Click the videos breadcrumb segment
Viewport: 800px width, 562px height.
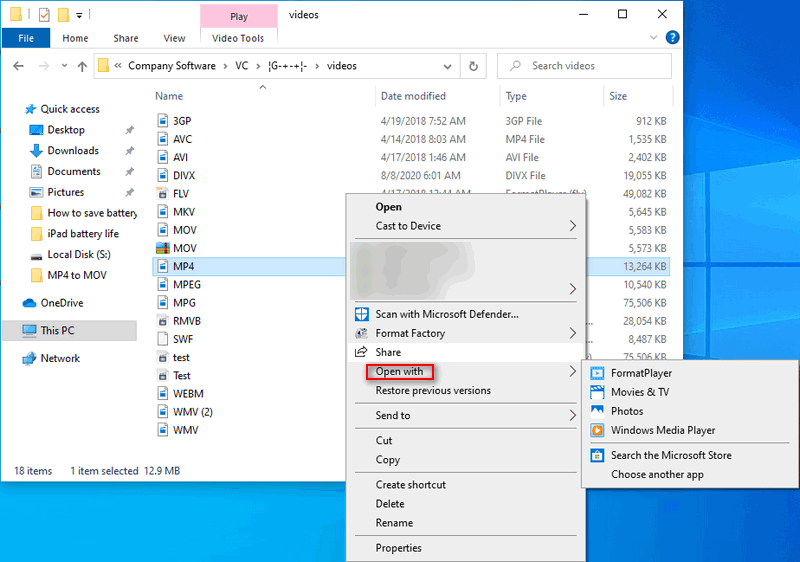(341, 66)
